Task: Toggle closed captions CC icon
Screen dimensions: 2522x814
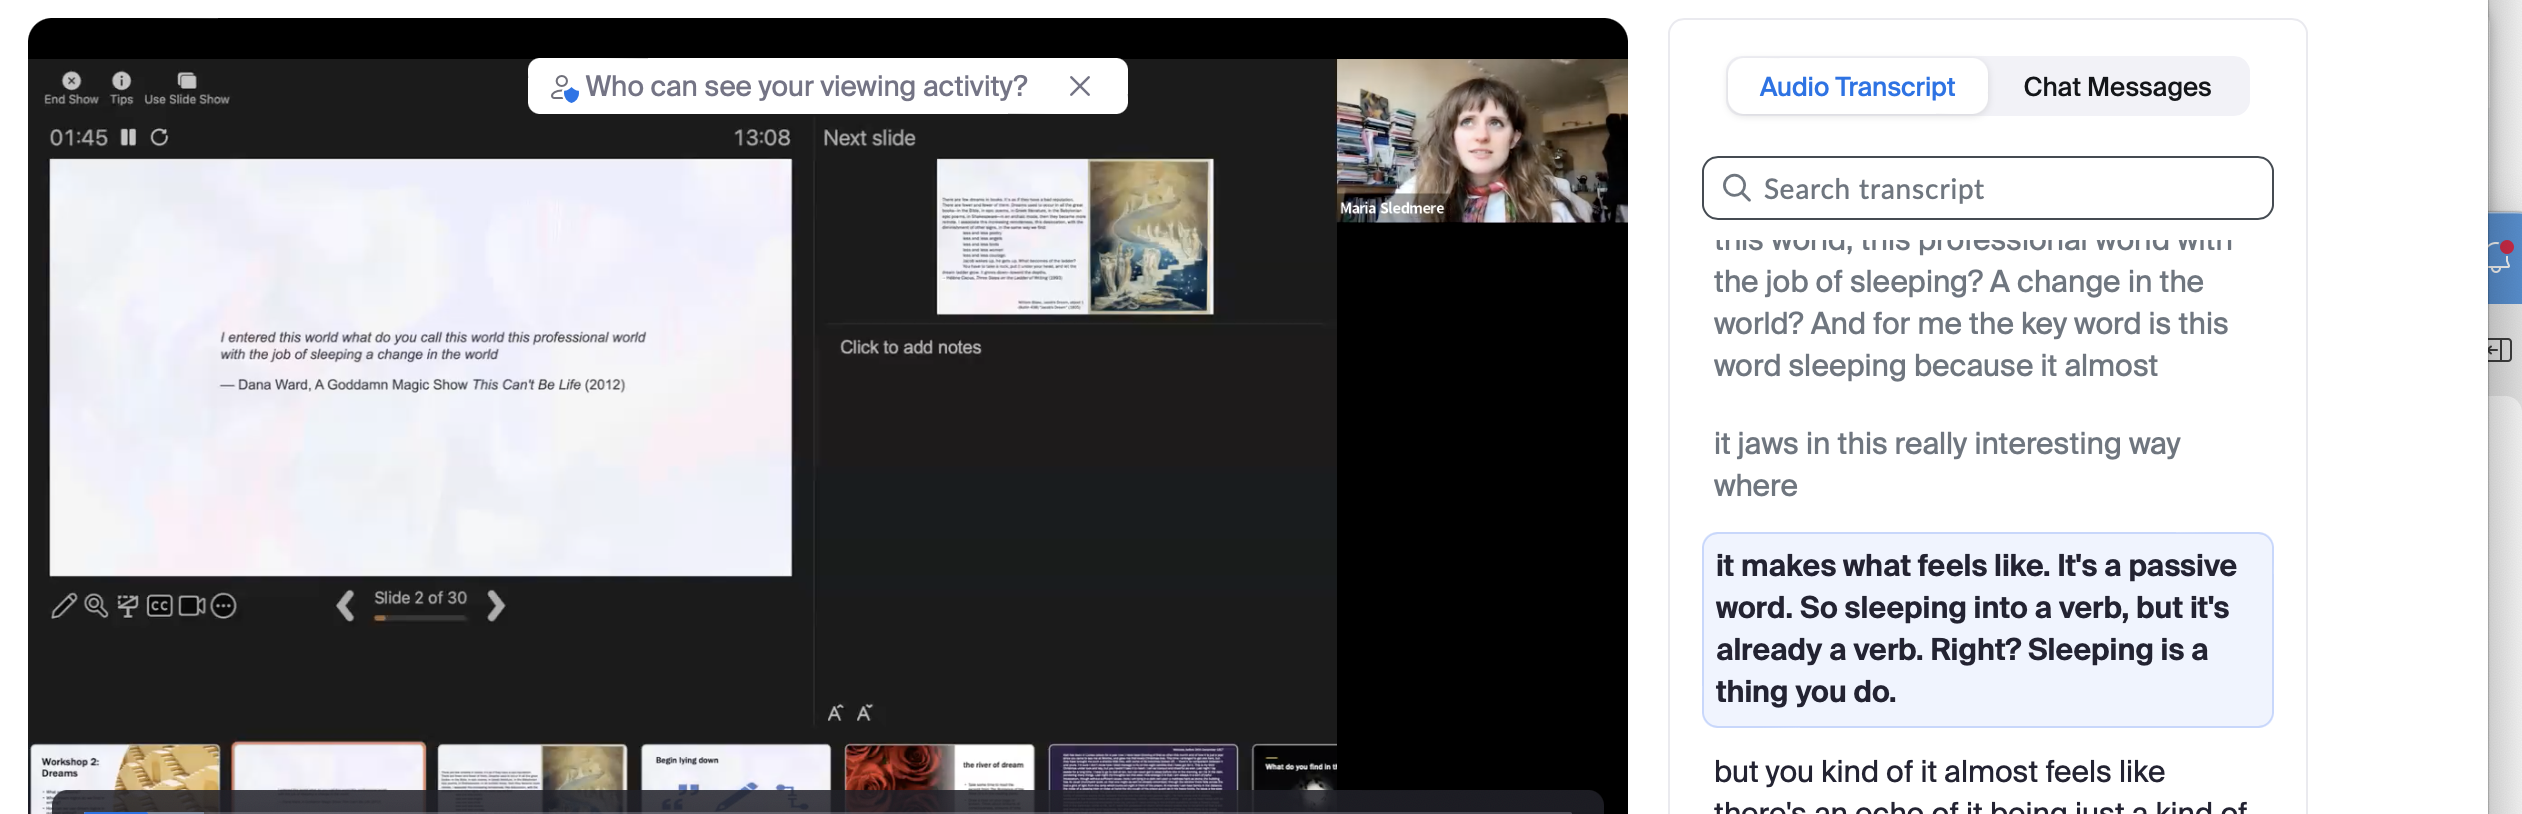Action: 160,606
